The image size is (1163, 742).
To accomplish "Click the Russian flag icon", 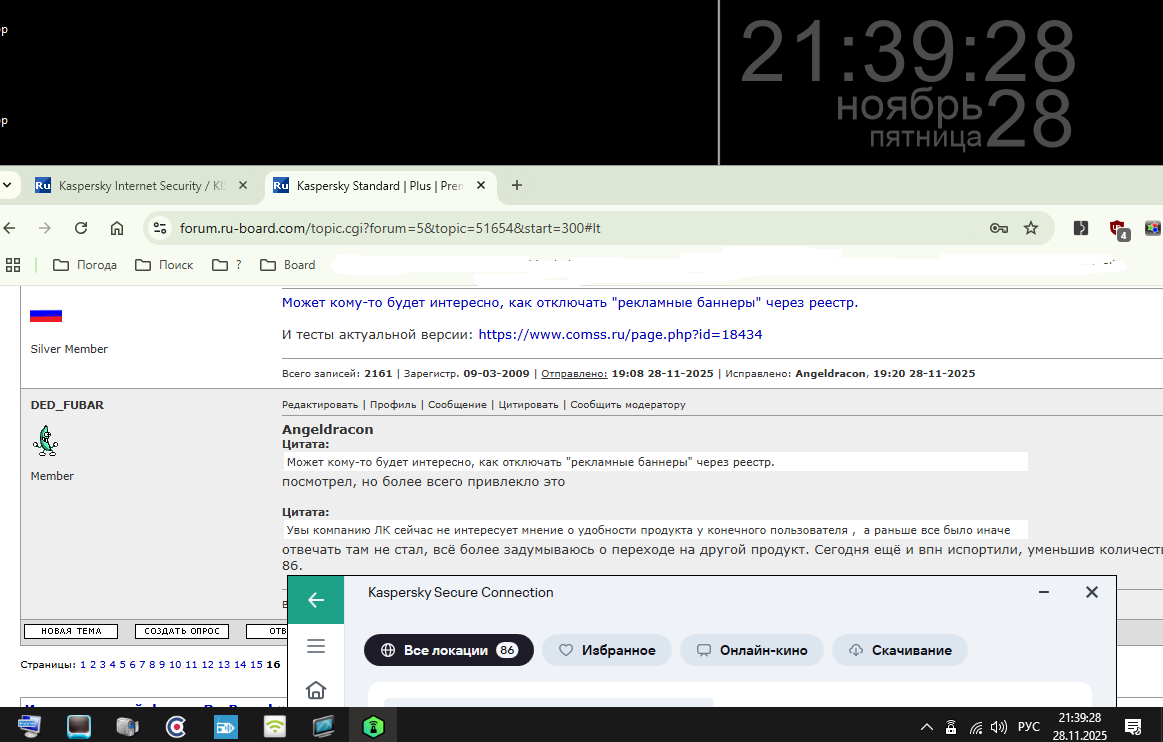I will coord(46,315).
